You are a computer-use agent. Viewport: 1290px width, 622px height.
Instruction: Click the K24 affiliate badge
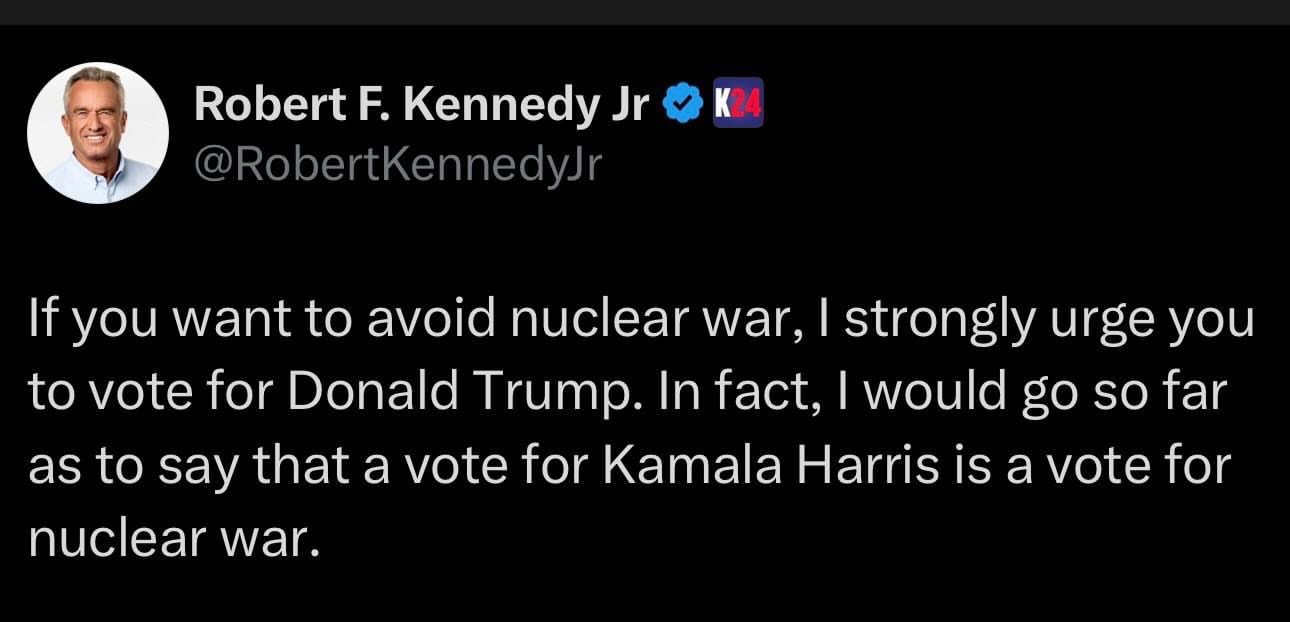click(x=737, y=102)
